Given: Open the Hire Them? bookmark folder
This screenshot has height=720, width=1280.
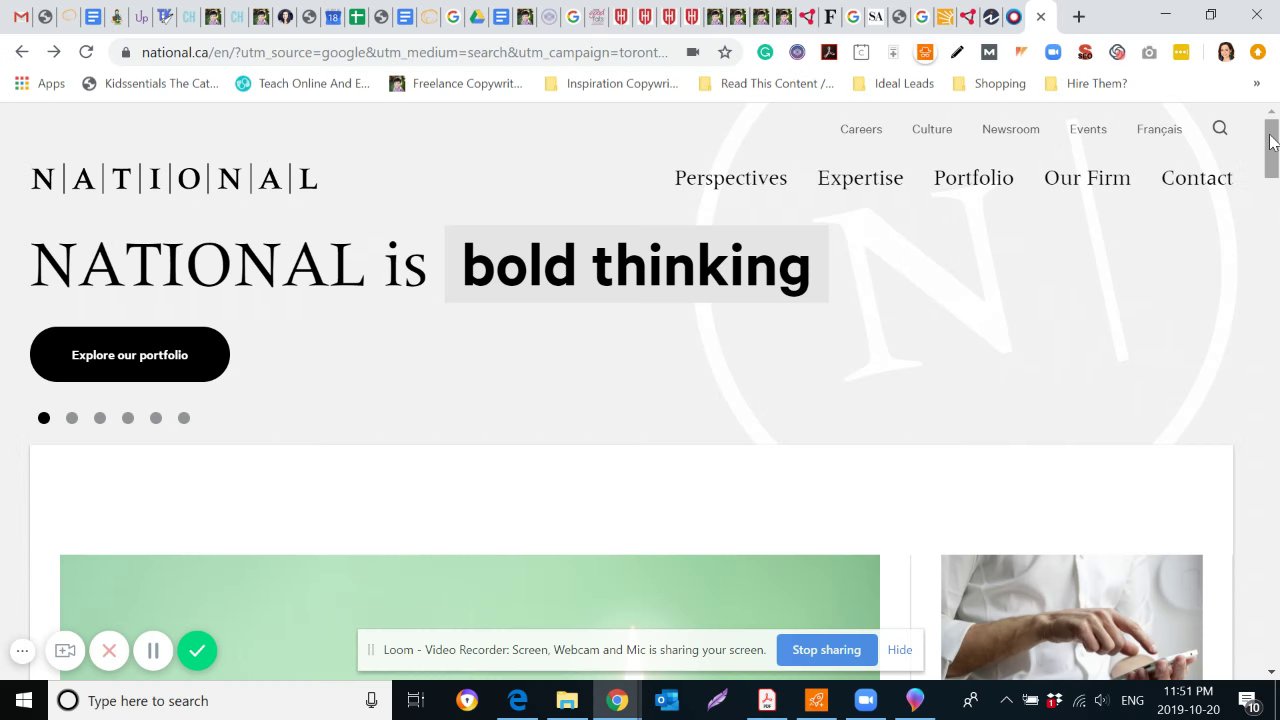Looking at the screenshot, I should point(1085,83).
